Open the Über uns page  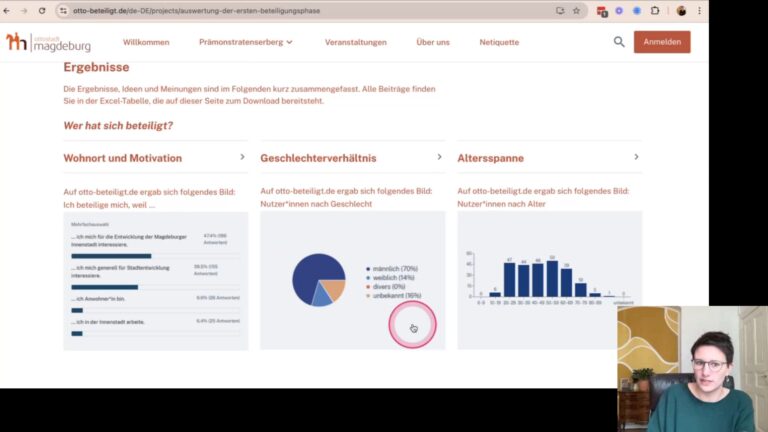tap(433, 42)
